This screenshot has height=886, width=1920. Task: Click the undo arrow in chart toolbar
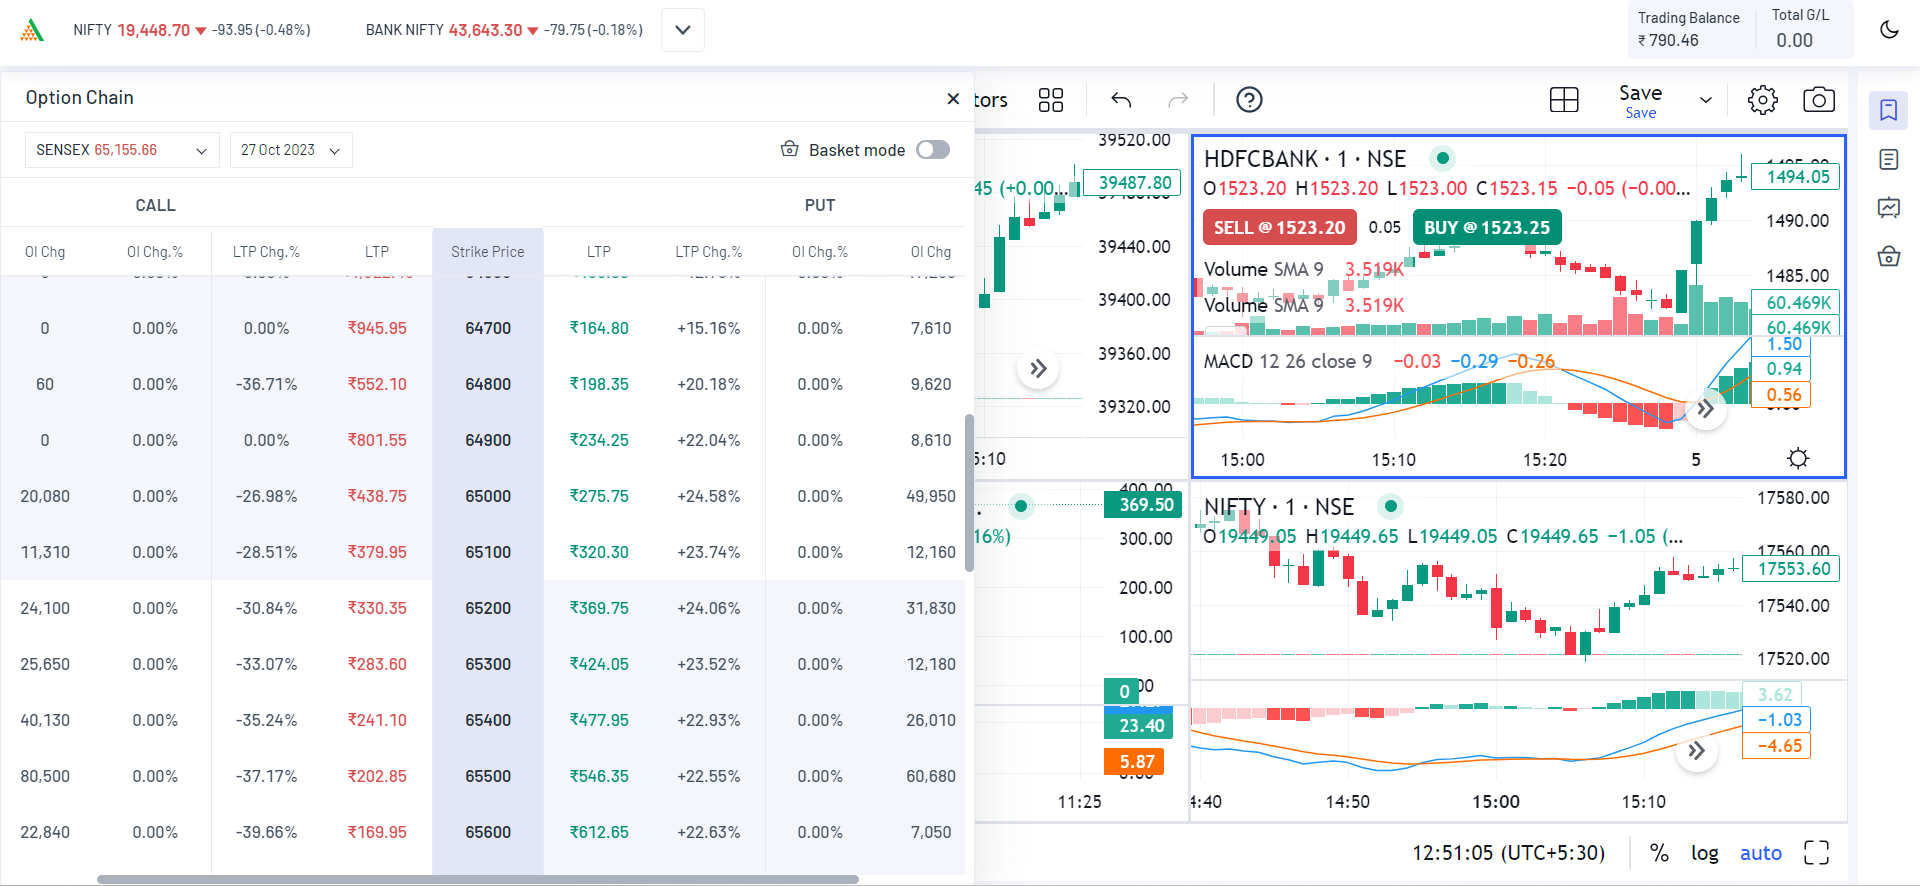pyautogui.click(x=1121, y=100)
